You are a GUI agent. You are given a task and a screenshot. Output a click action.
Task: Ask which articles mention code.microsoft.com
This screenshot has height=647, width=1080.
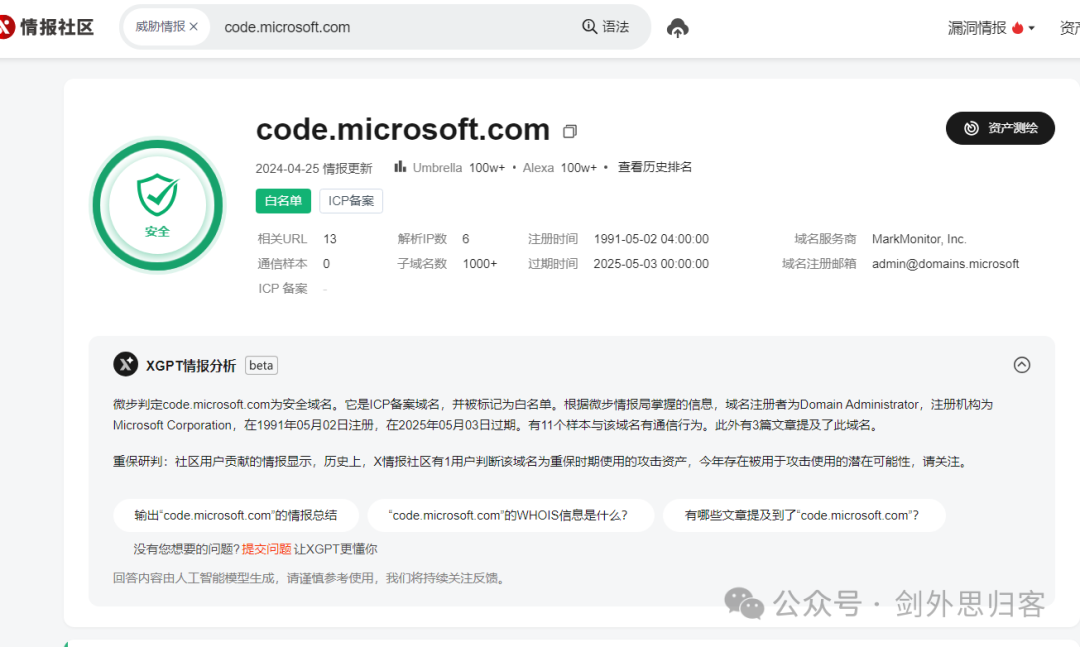(x=803, y=515)
